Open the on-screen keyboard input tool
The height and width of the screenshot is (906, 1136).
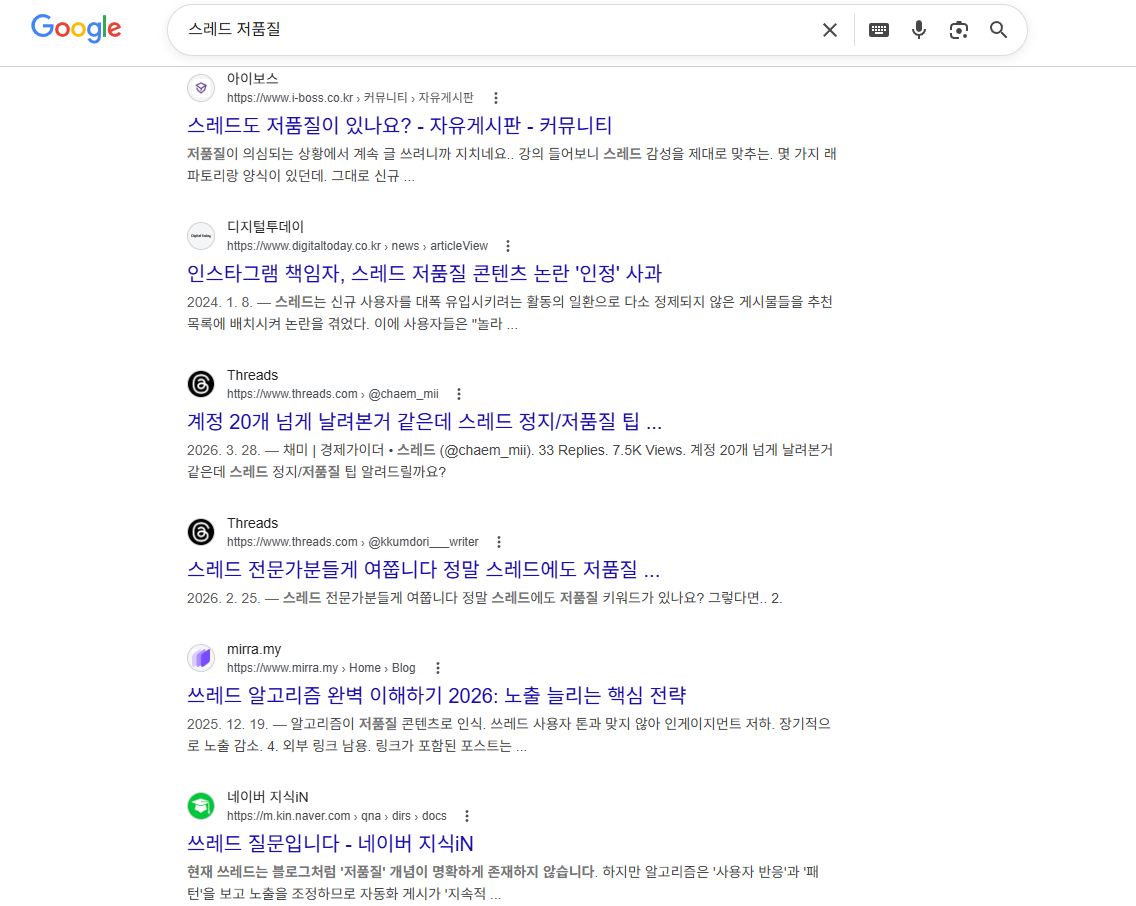pyautogui.click(x=879, y=30)
